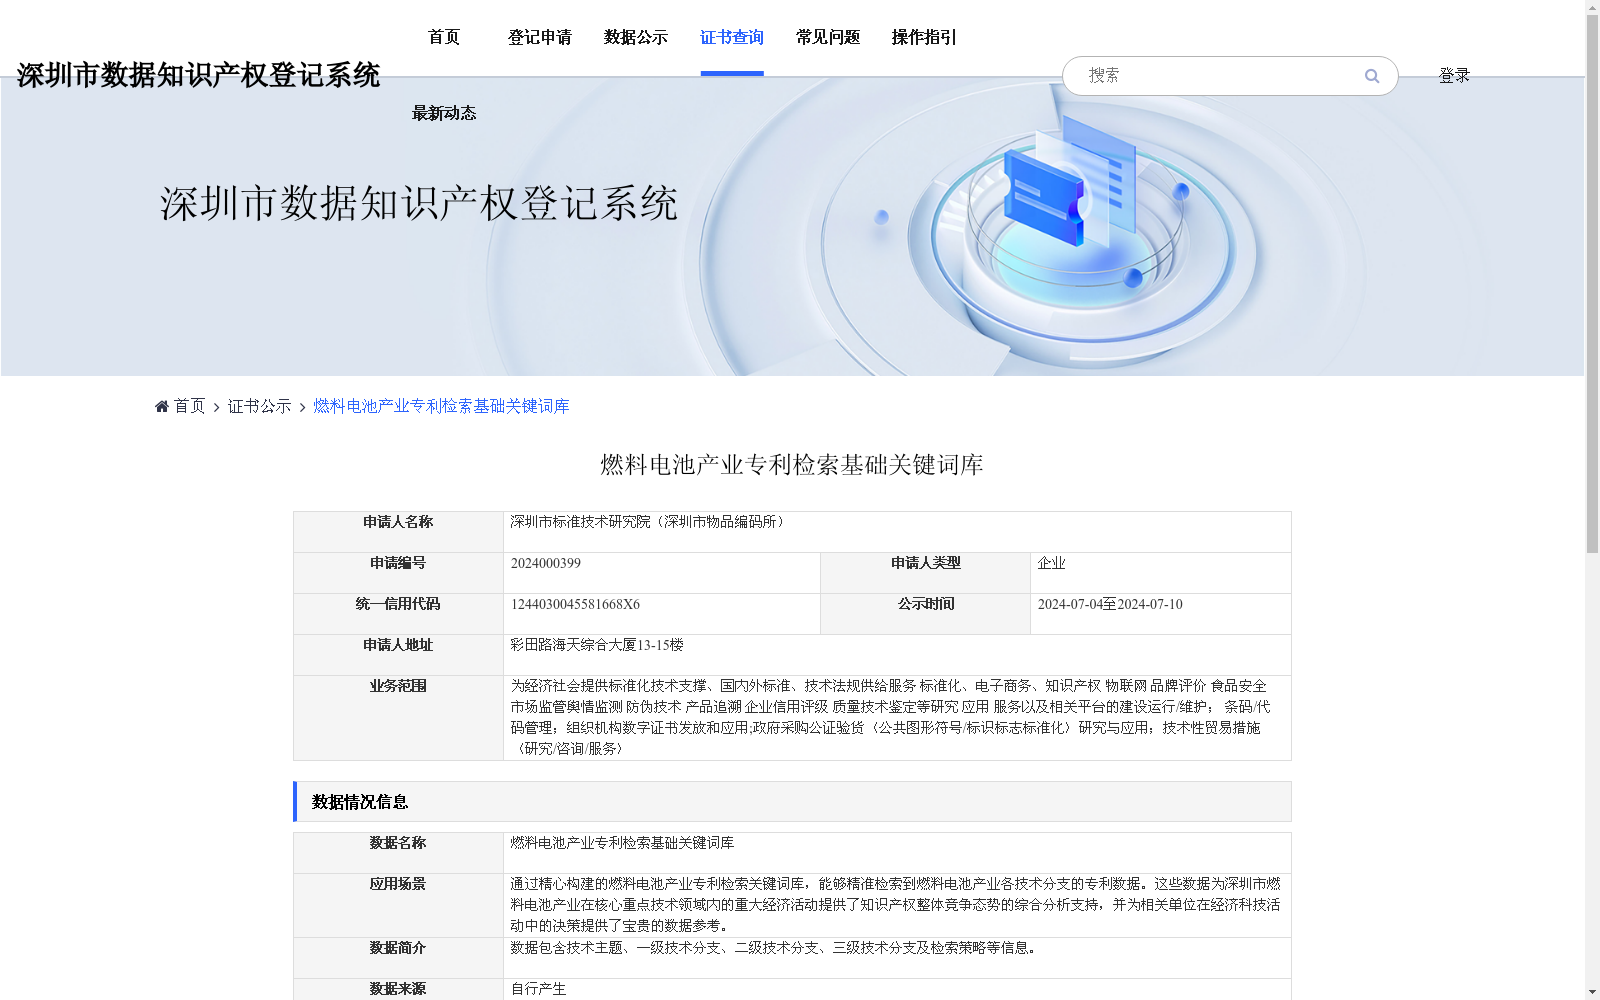Click the 数据情况信息 section header
1600x1000 pixels.
tap(793, 802)
